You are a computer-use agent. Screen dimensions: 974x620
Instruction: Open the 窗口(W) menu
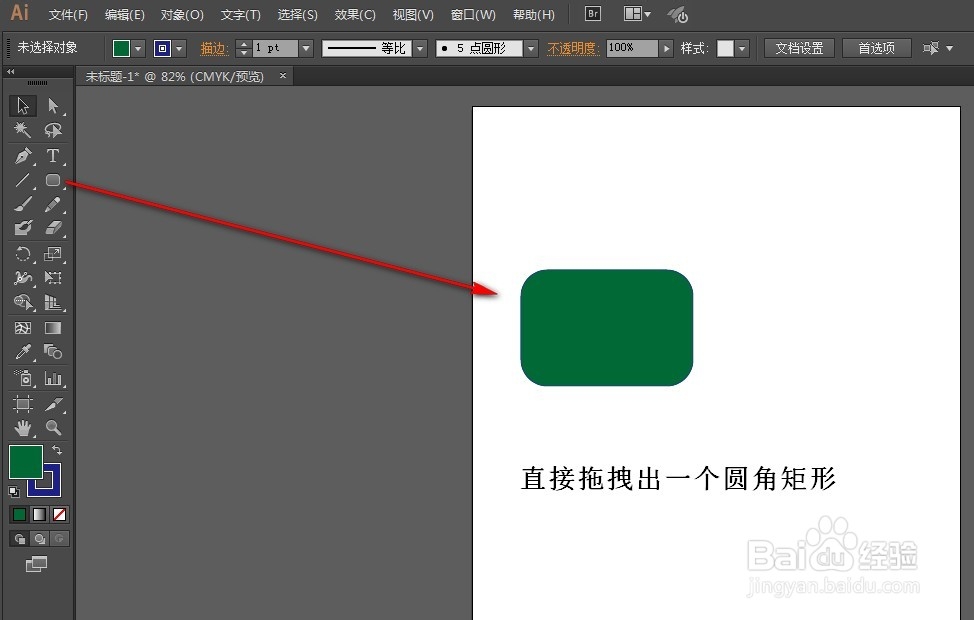pyautogui.click(x=472, y=14)
